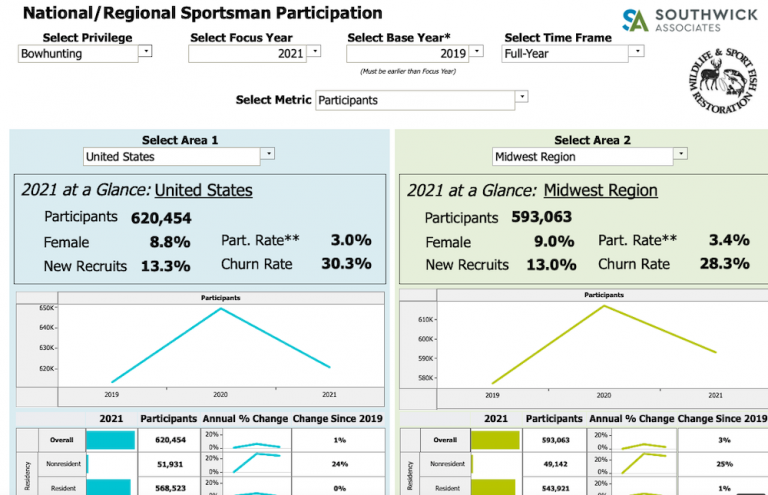The height and width of the screenshot is (495, 768).
Task: Click the United States glance heading link
Action: 204,190
